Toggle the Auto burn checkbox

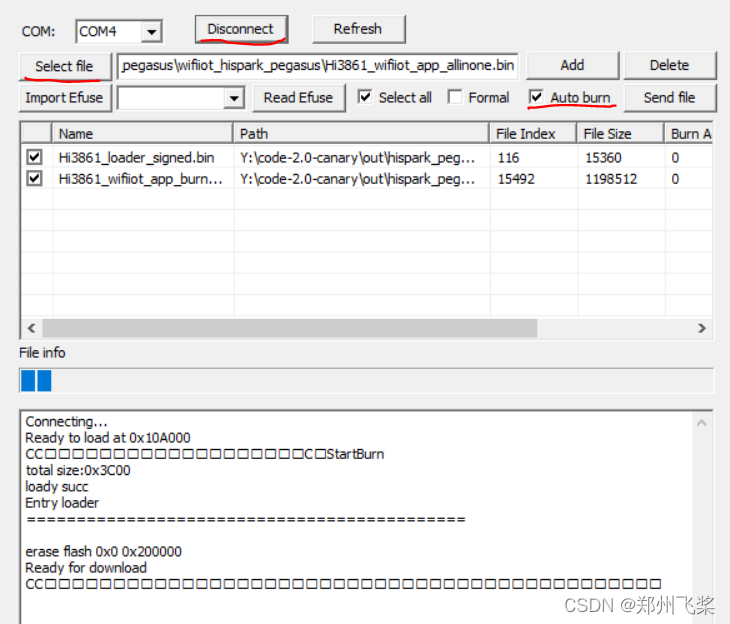(x=536, y=97)
